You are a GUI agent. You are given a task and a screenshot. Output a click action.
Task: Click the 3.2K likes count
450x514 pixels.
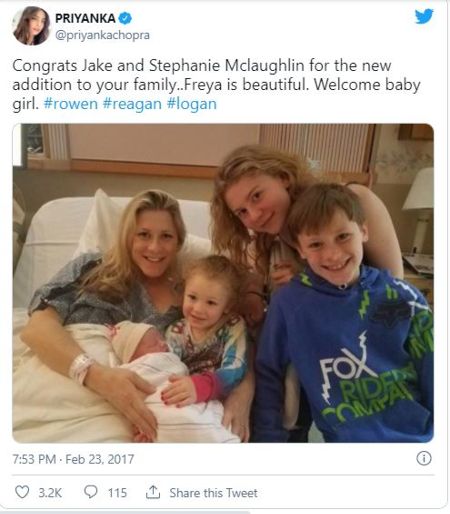50,493
